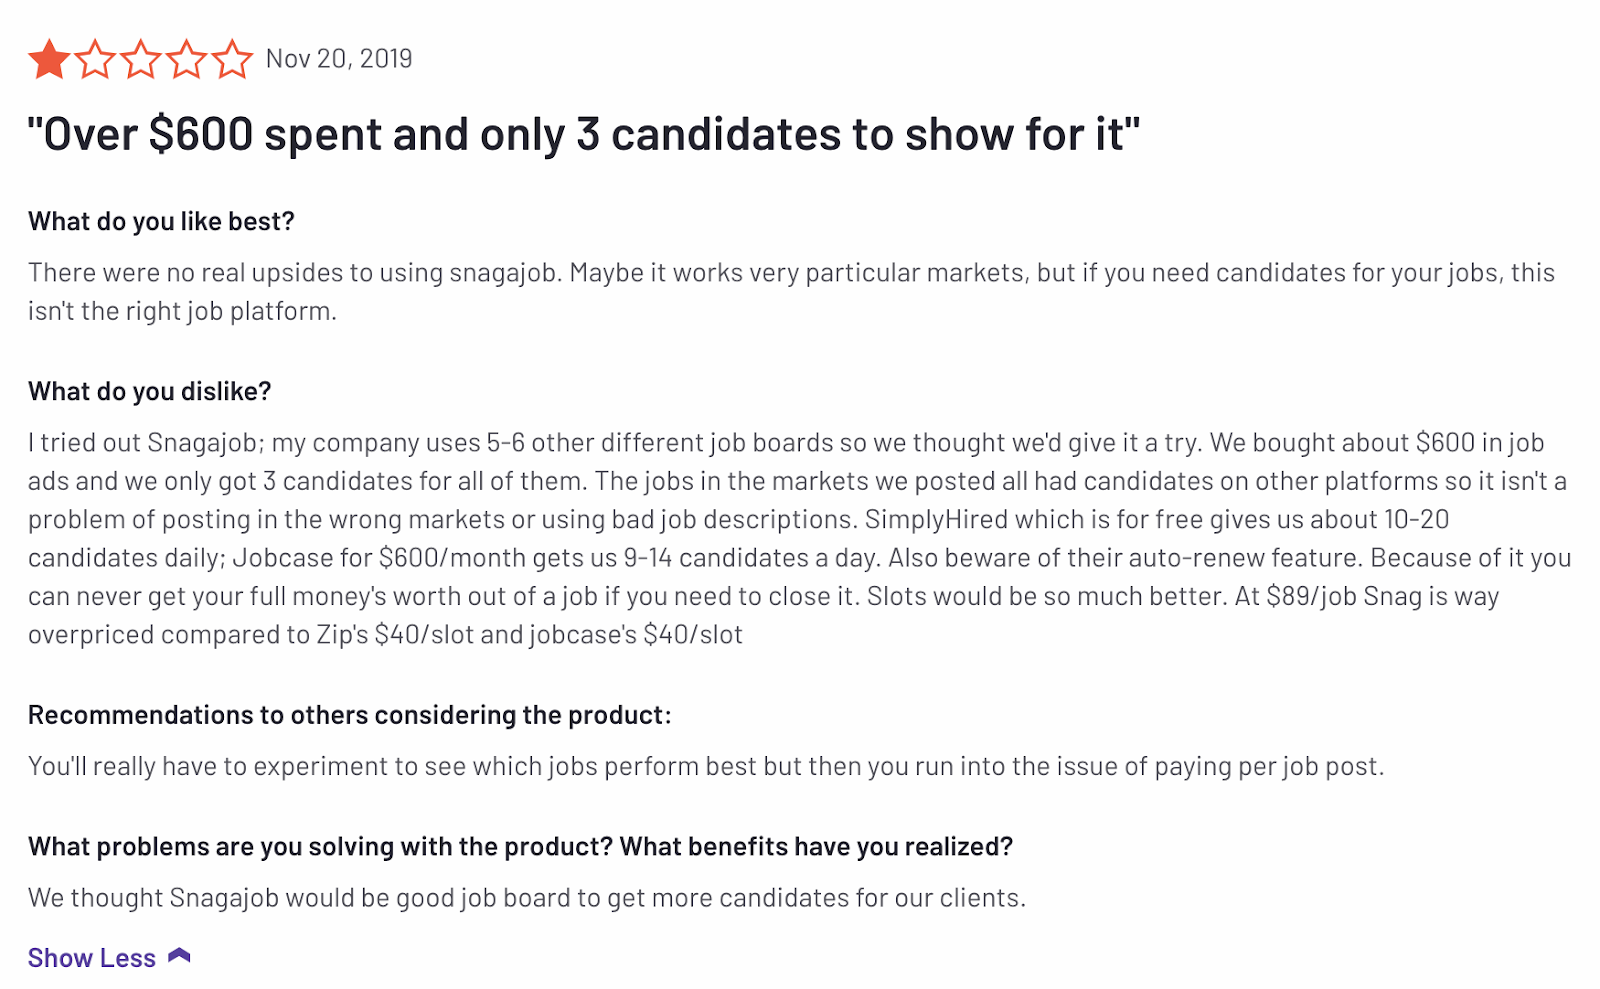This screenshot has width=1600, height=989.
Task: Click the paragraph starting 'I tried out Snagajob'
Action: click(799, 538)
